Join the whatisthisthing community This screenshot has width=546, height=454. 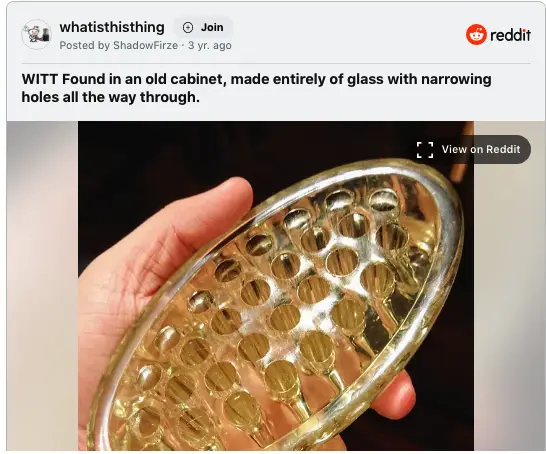pyautogui.click(x=203, y=28)
